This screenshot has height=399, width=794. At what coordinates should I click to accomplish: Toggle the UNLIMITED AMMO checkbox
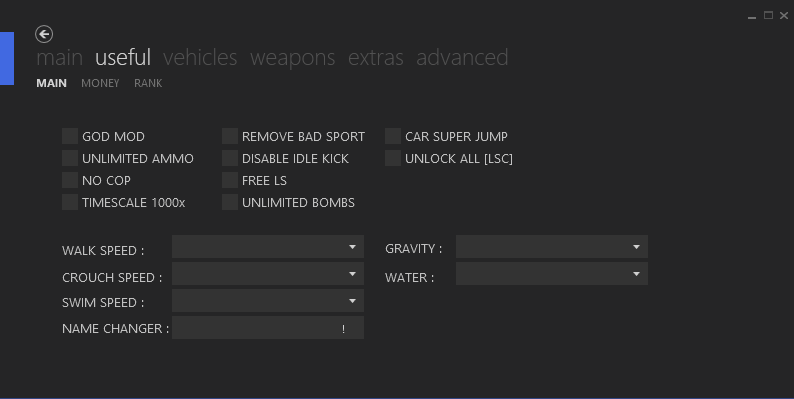tap(70, 158)
